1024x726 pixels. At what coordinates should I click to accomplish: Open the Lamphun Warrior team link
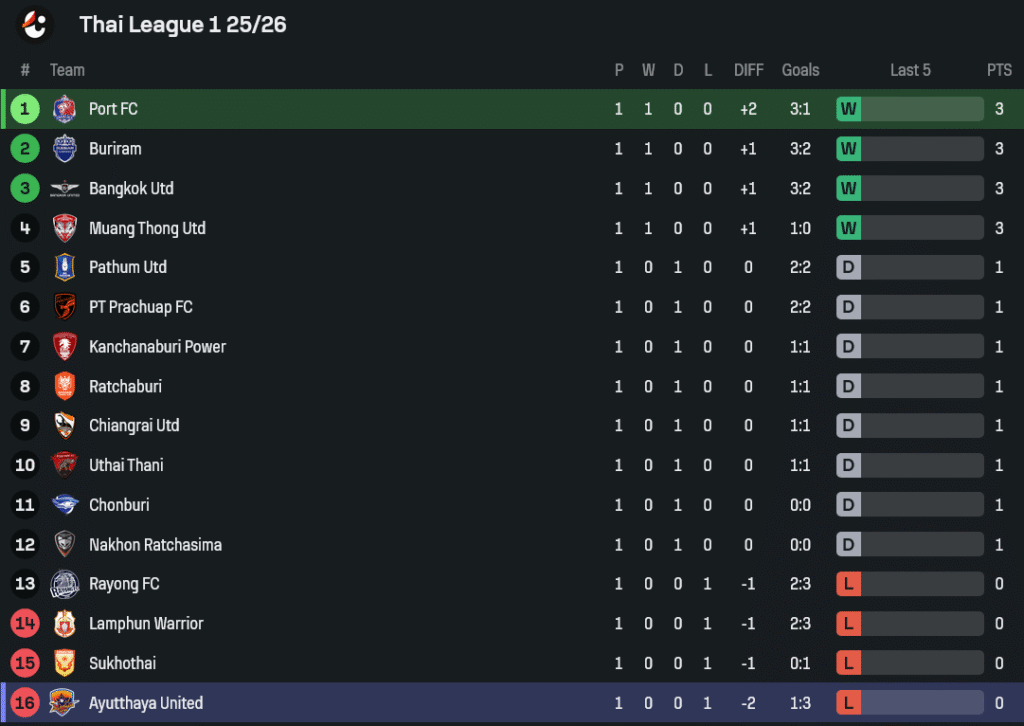tap(146, 623)
